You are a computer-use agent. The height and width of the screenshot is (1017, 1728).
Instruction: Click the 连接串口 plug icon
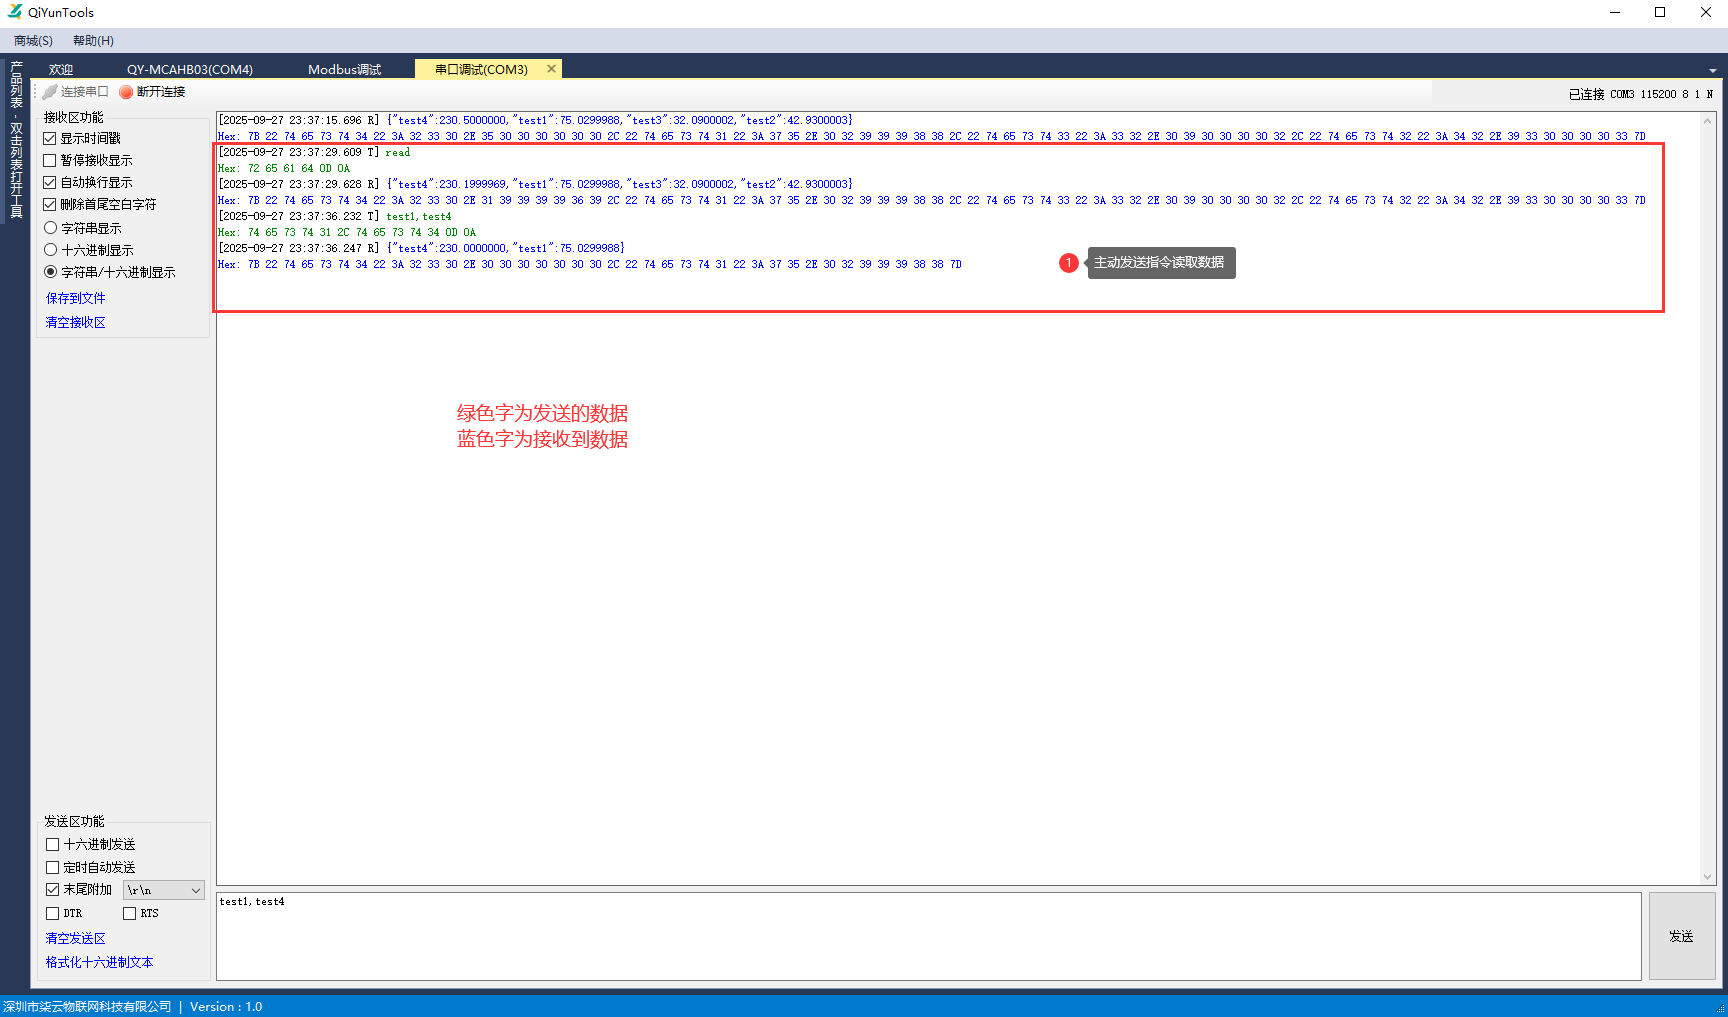[x=50, y=92]
